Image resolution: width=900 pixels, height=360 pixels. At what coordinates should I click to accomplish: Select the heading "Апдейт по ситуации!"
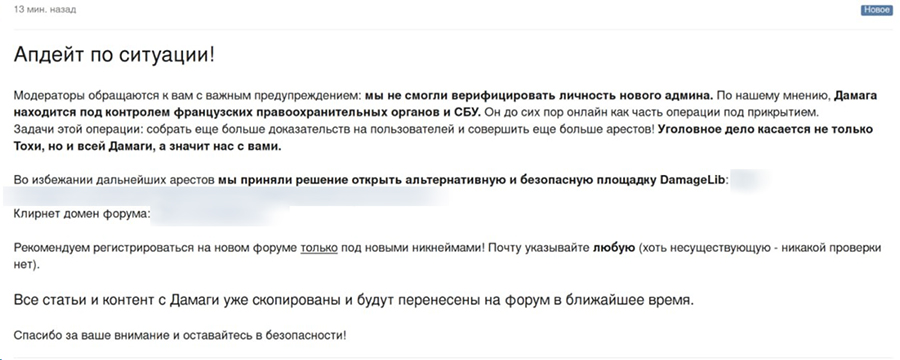coord(114,55)
